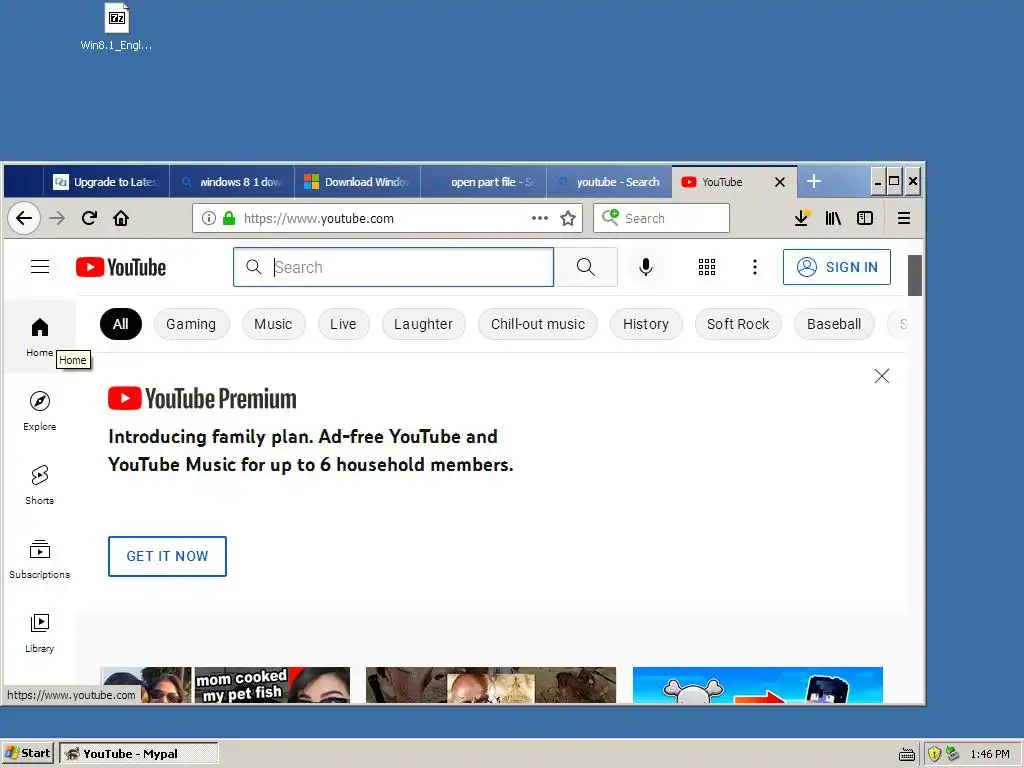Open the browser hamburger menu
The height and width of the screenshot is (768, 1024).
point(904,218)
